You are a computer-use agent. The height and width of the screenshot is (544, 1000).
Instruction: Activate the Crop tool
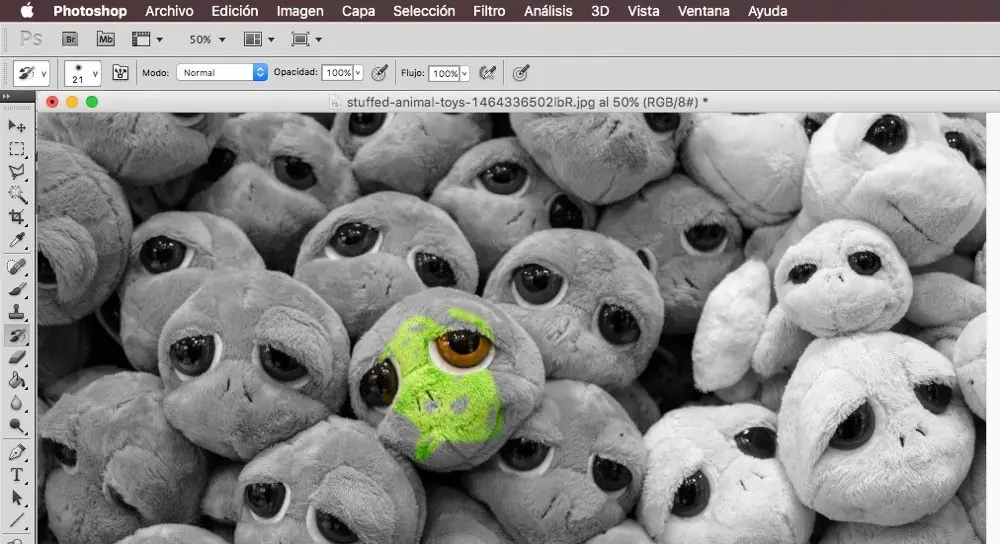(17, 217)
